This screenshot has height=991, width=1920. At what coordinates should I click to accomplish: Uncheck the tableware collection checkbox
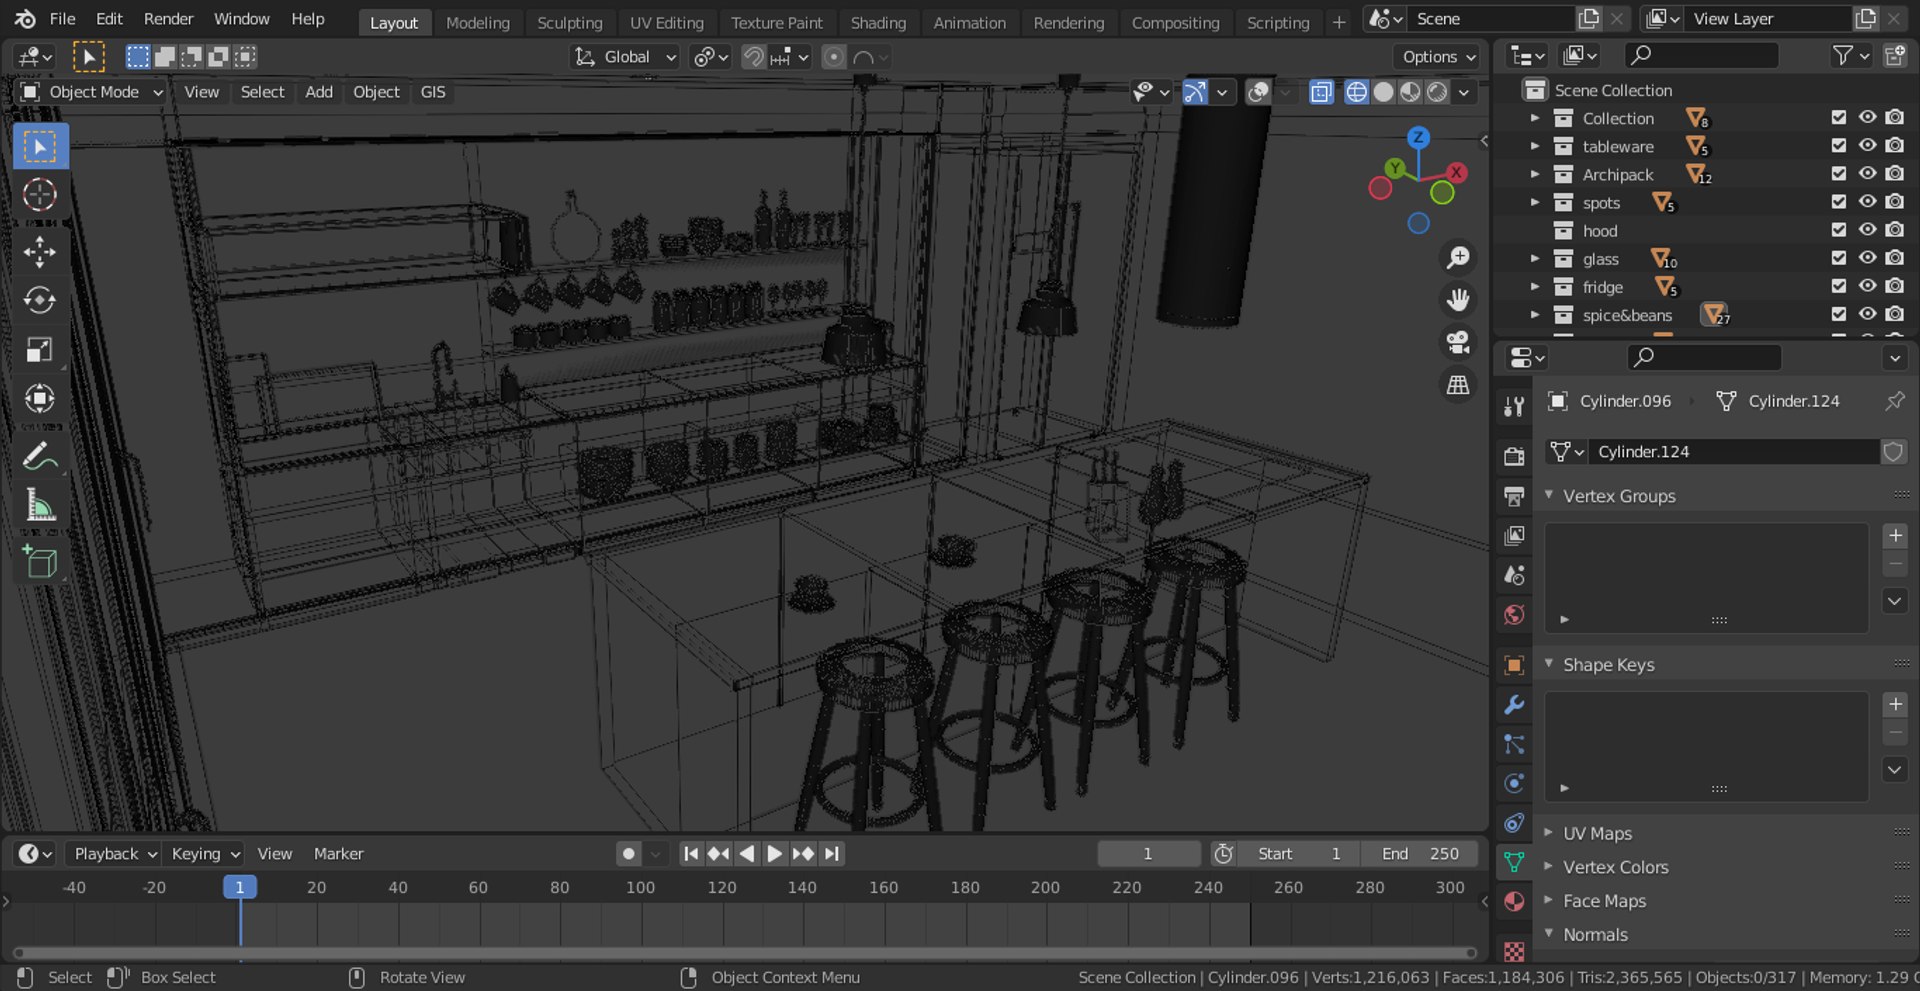(x=1838, y=146)
